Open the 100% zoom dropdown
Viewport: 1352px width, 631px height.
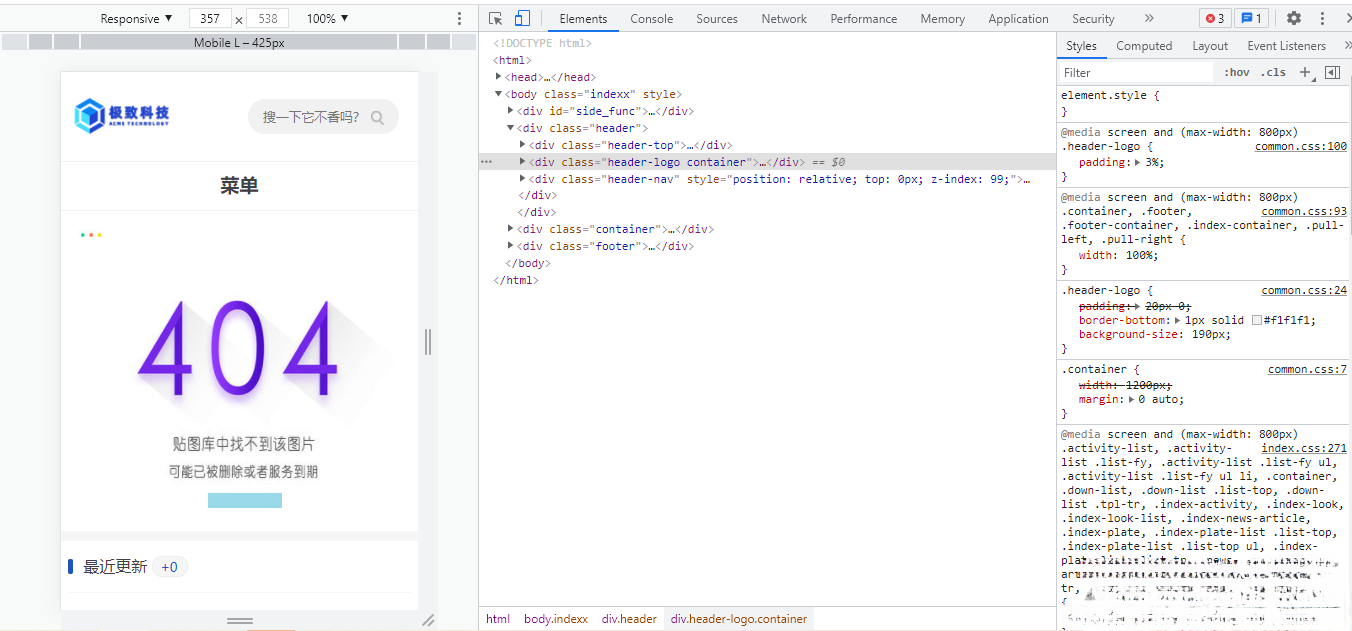click(327, 18)
